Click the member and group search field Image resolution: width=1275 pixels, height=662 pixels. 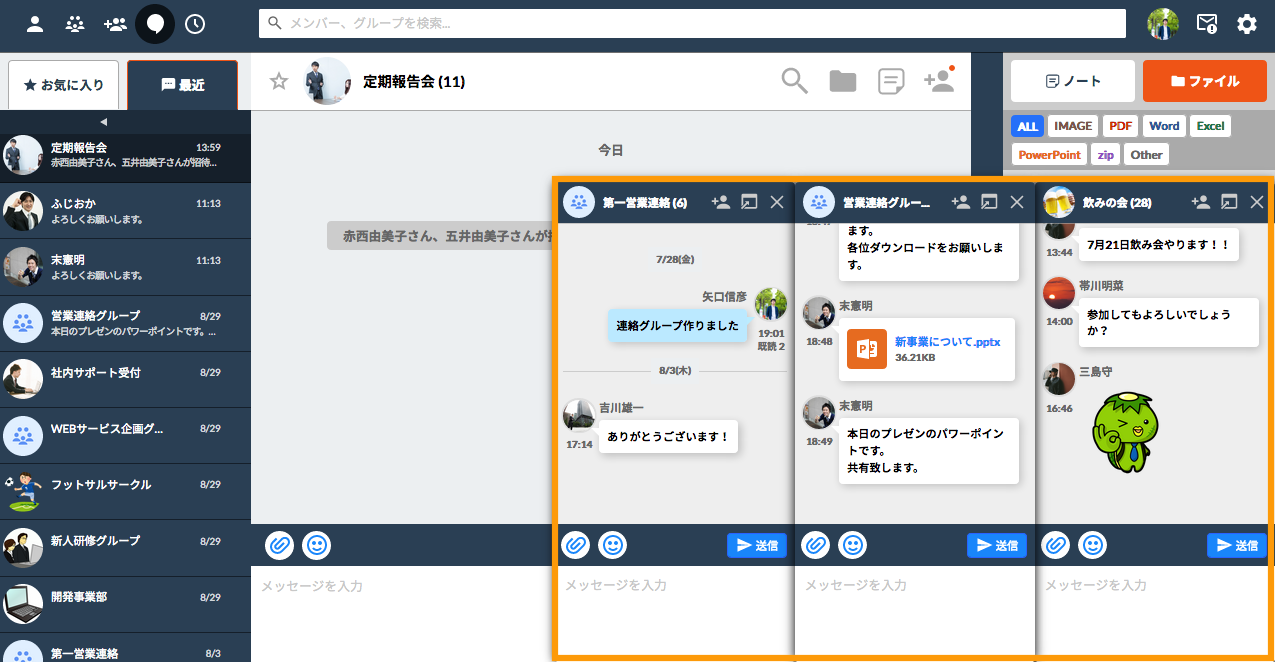coord(692,23)
